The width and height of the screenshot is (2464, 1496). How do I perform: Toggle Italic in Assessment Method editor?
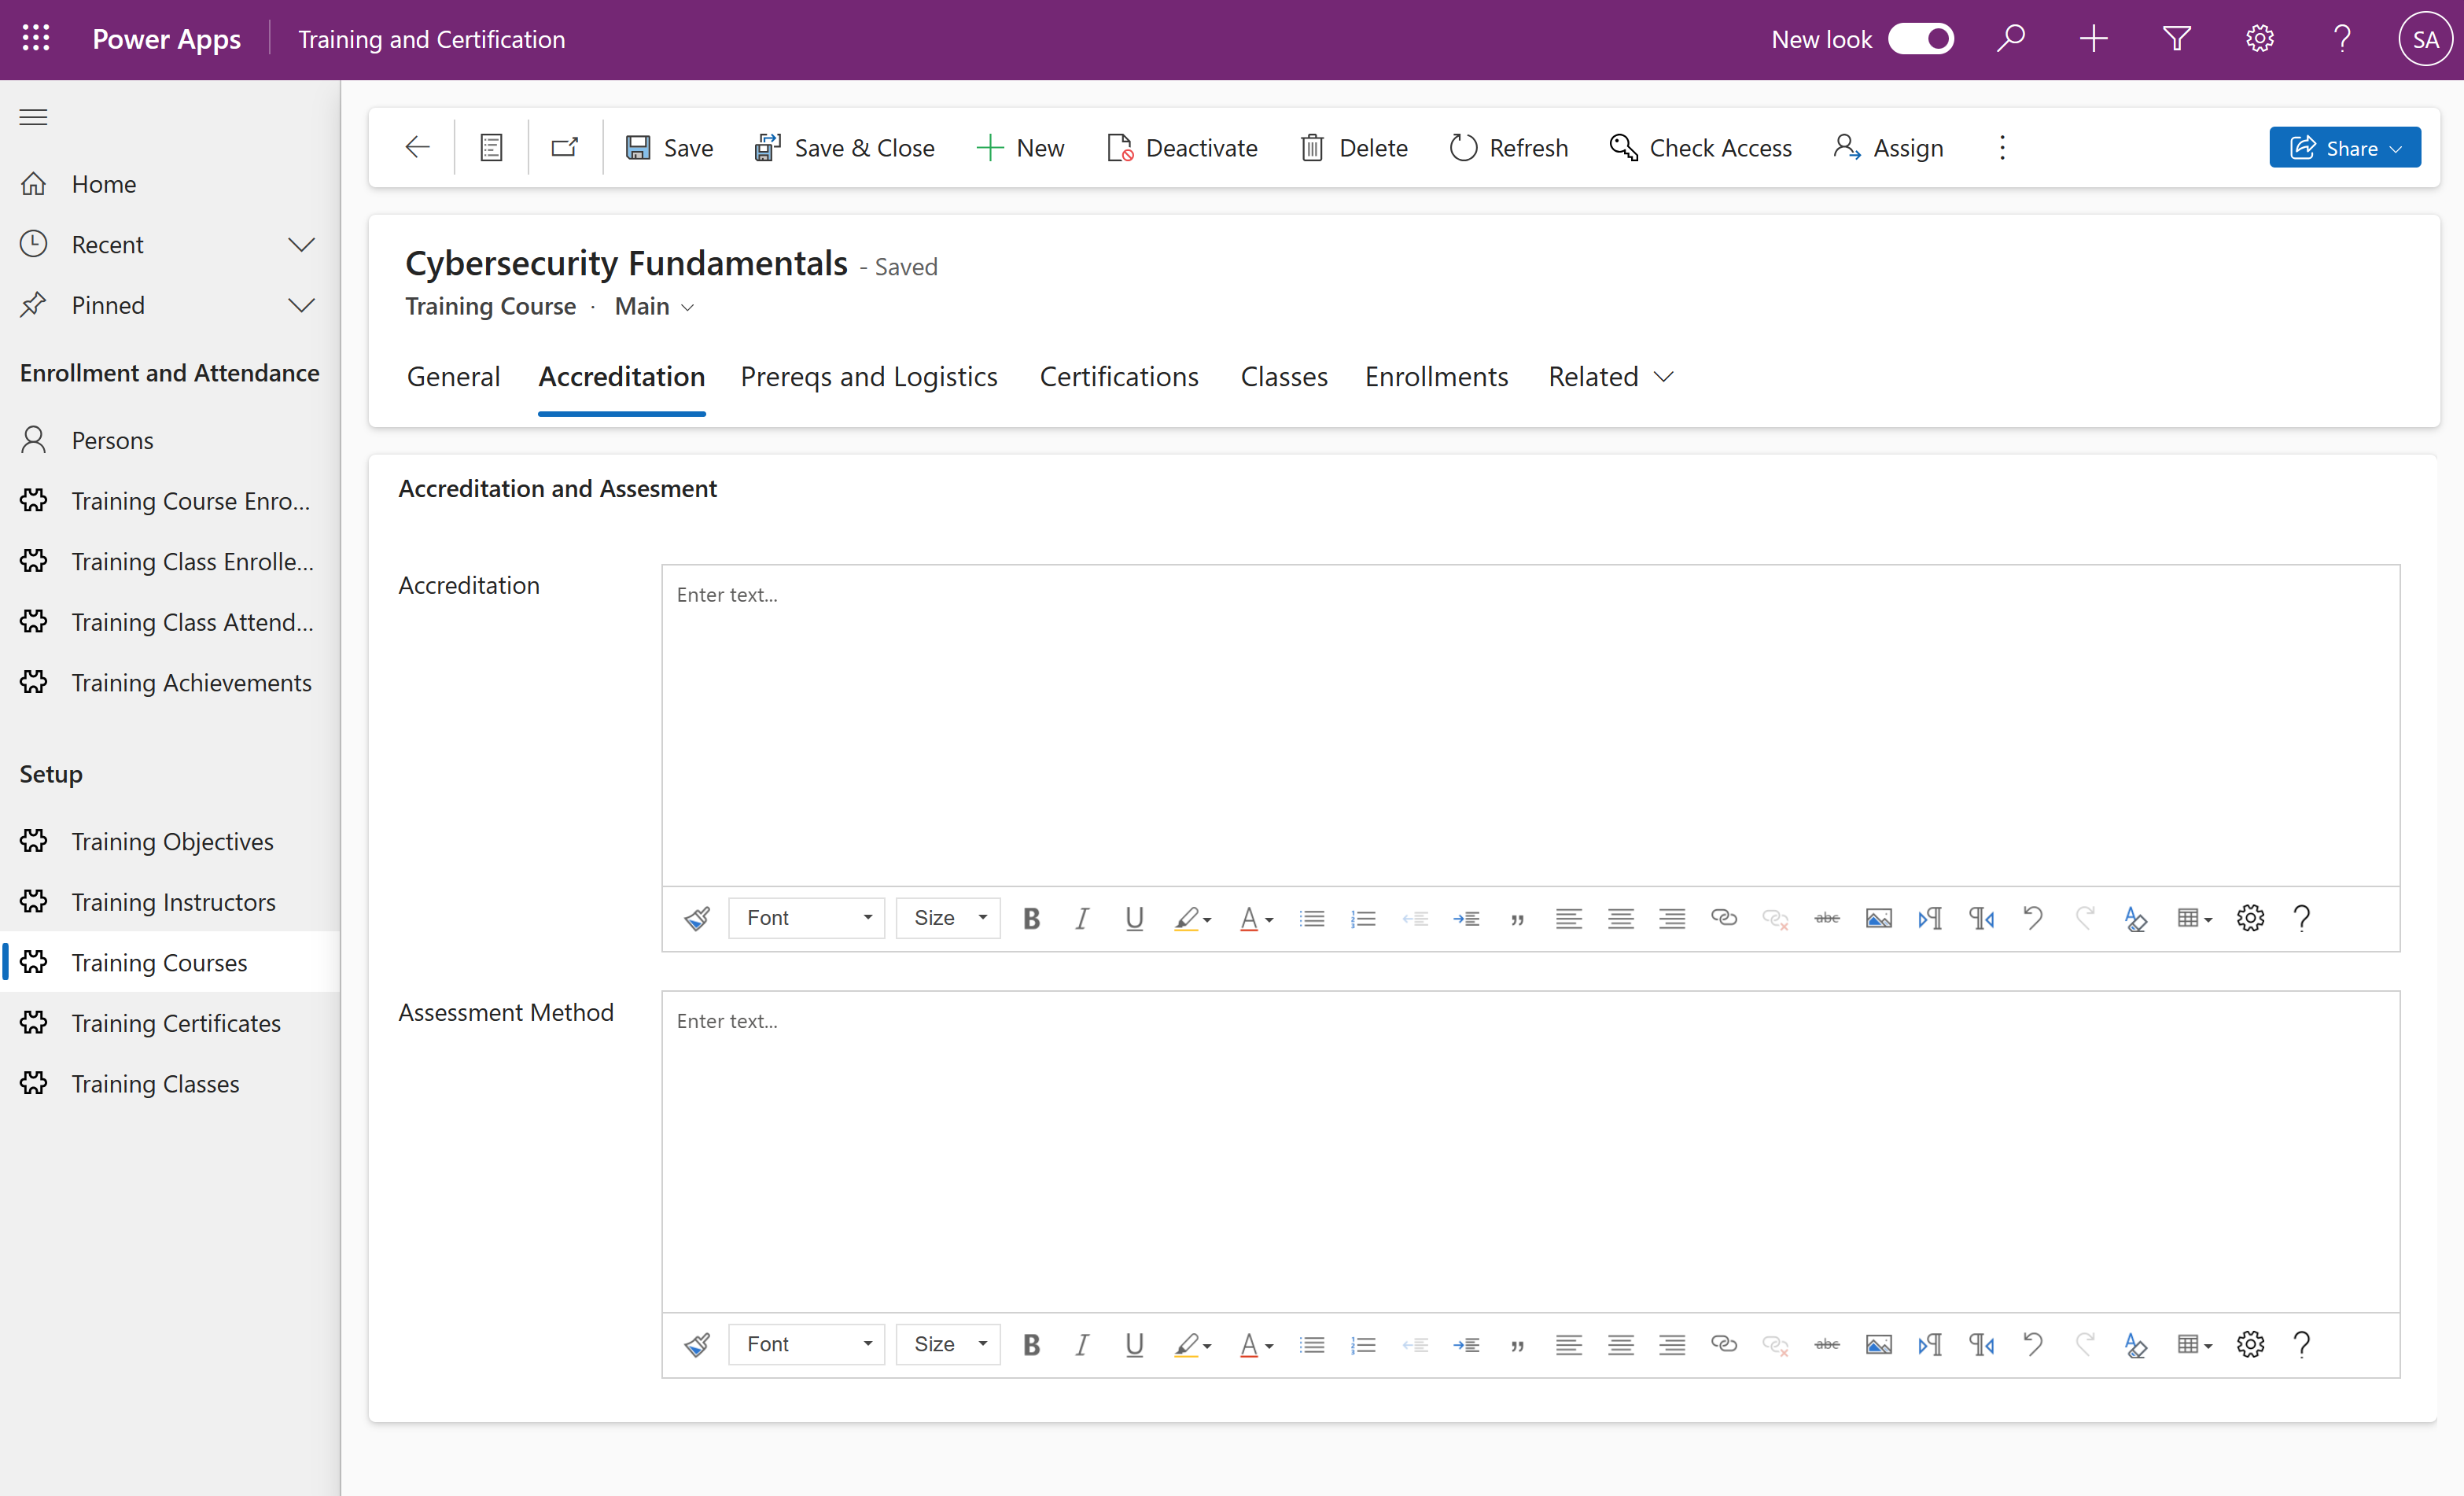[1082, 1344]
